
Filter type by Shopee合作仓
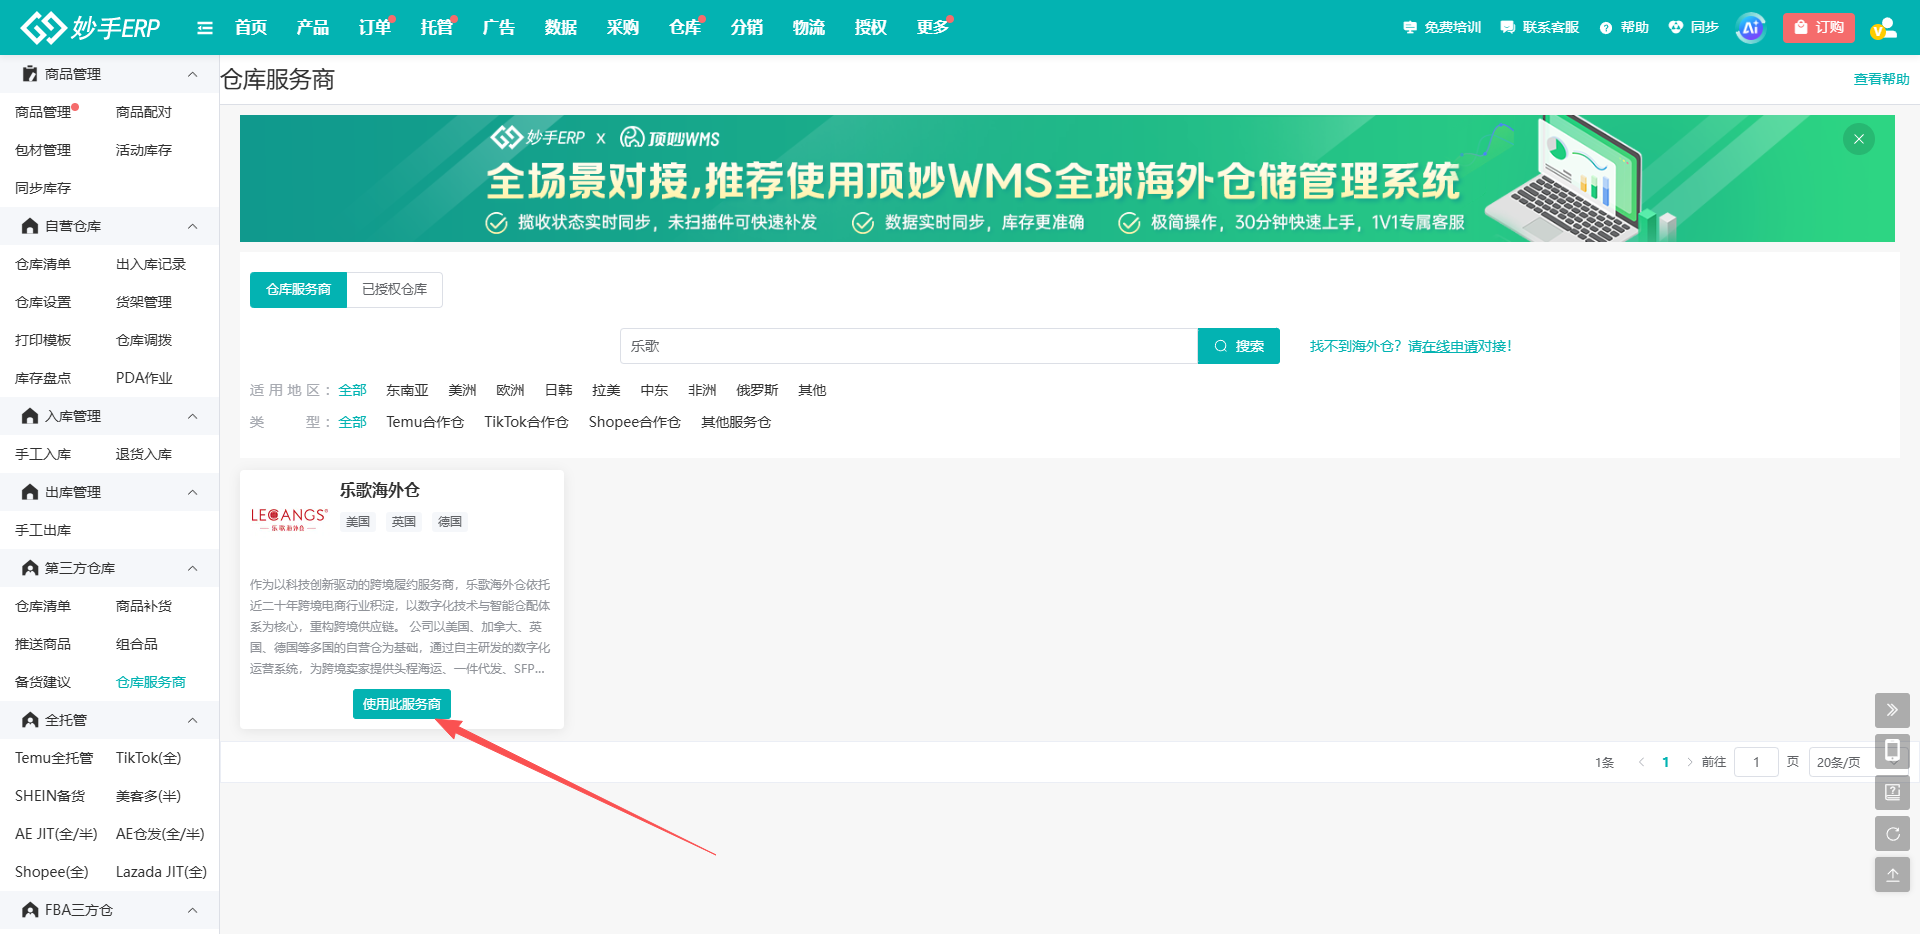(634, 422)
